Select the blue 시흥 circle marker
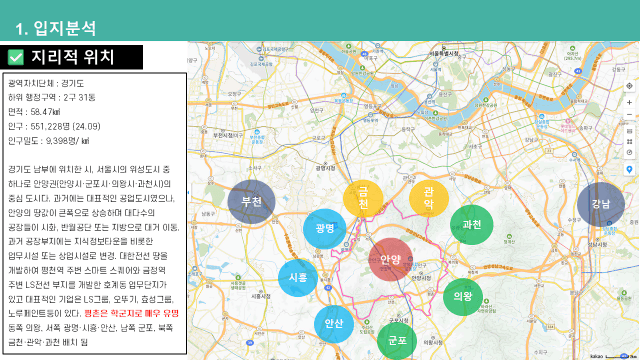Image resolution: width=640 pixels, height=360 pixels. (x=298, y=278)
